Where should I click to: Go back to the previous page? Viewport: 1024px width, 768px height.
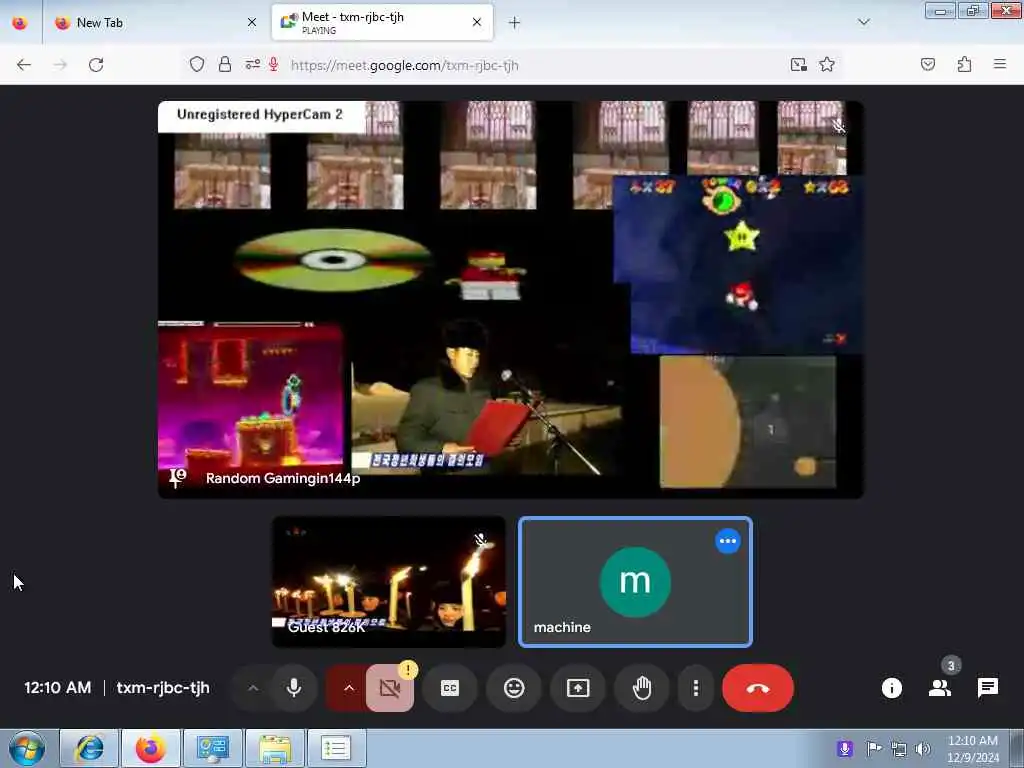click(24, 65)
